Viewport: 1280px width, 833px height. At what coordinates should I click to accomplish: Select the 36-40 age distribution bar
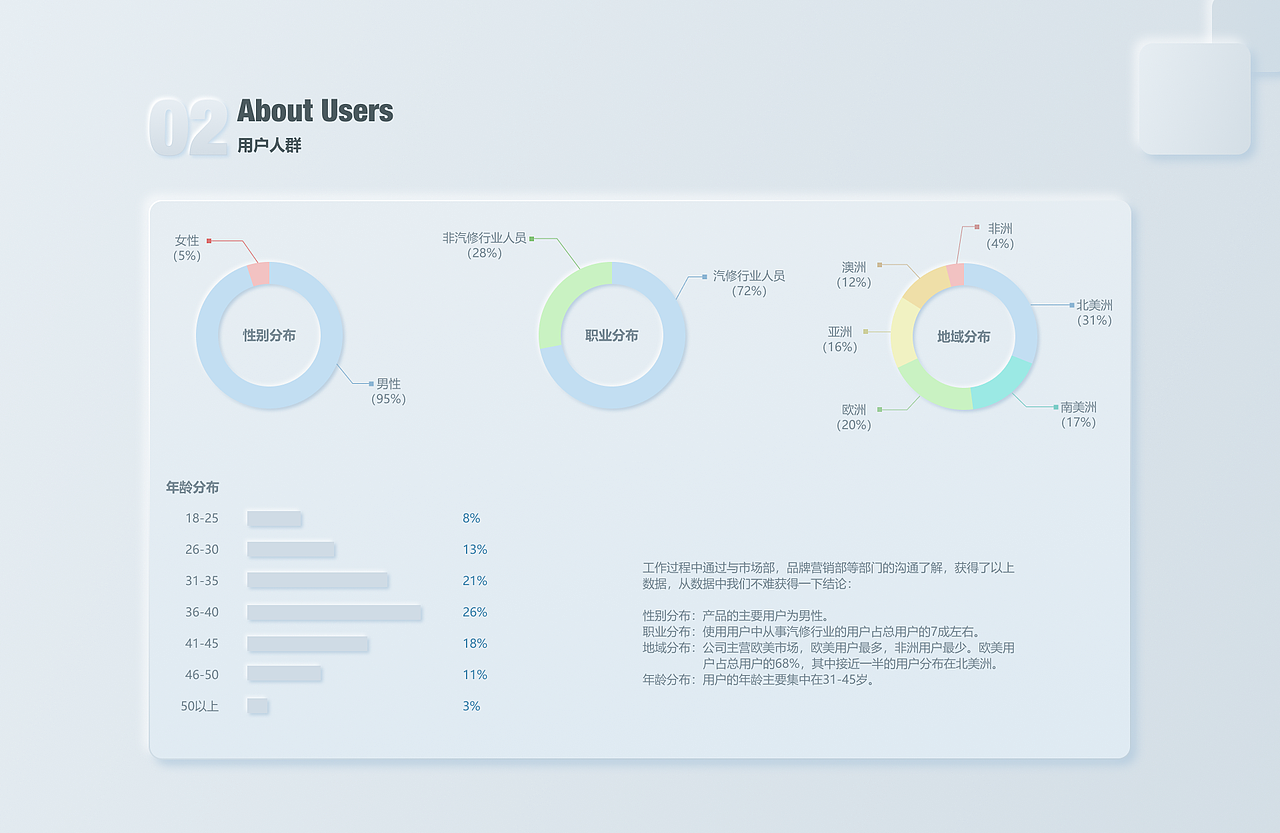coord(335,612)
